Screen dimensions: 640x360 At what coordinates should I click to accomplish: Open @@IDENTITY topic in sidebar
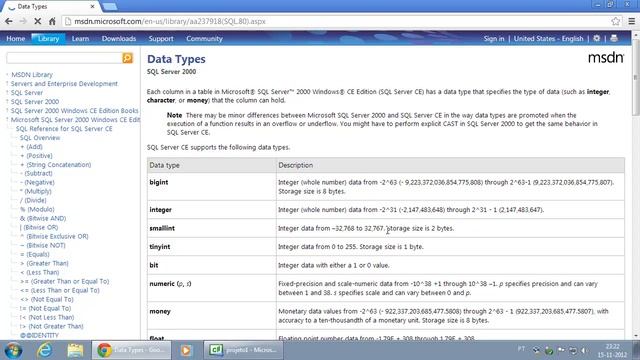point(39,335)
